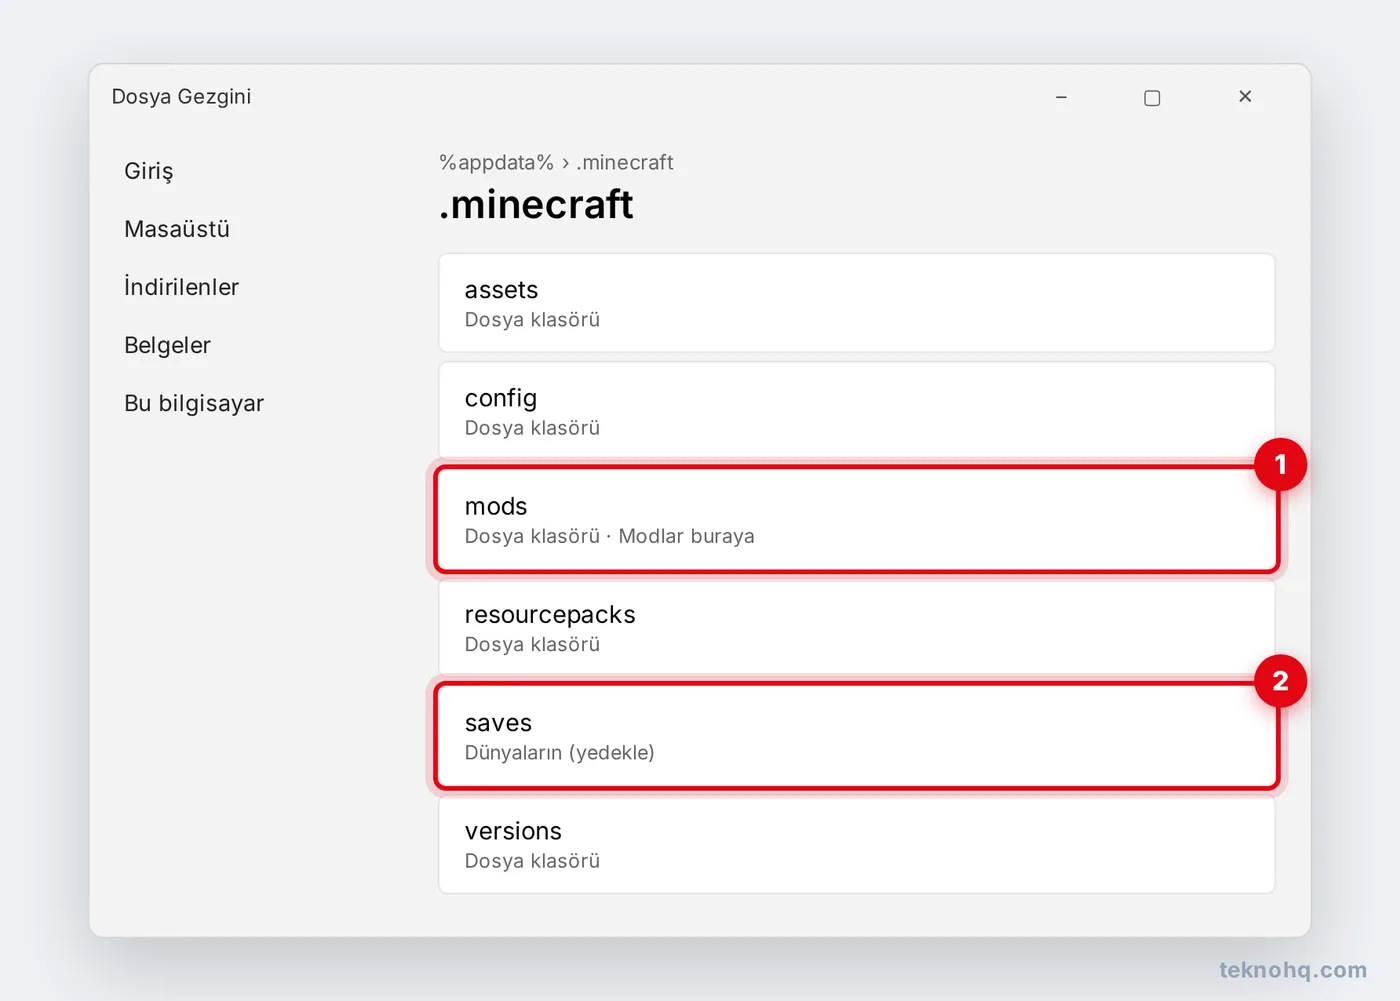Go to Masaüstü in the sidebar
The width and height of the screenshot is (1400, 1001).
click(x=177, y=229)
